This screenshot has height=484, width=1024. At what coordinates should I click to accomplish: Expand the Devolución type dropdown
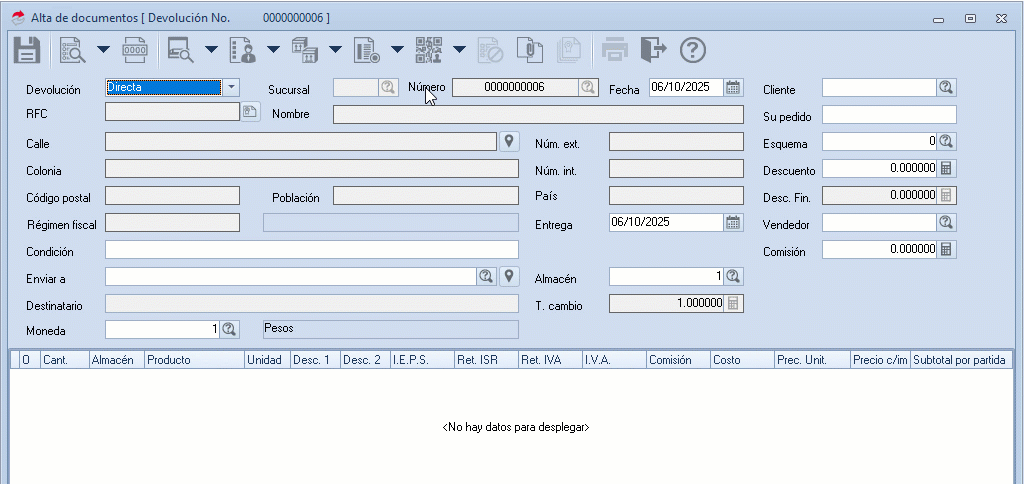tap(231, 88)
